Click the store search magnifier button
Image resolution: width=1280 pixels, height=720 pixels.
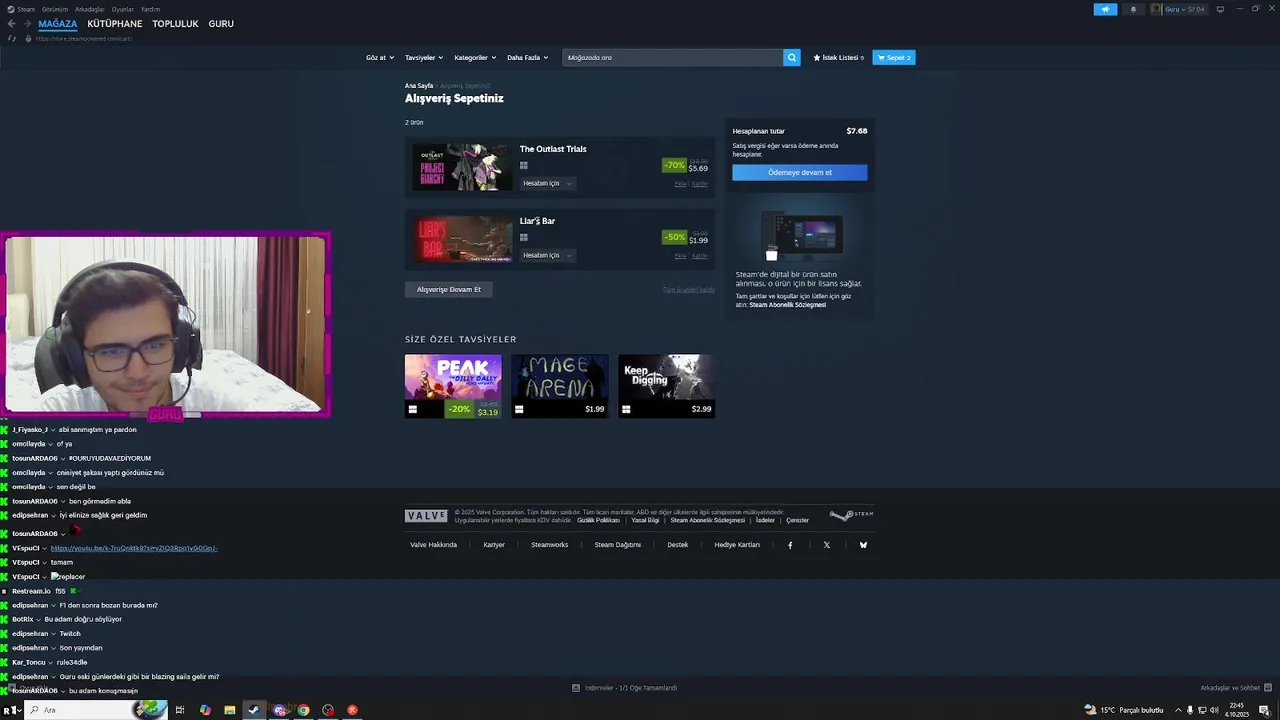(792, 57)
